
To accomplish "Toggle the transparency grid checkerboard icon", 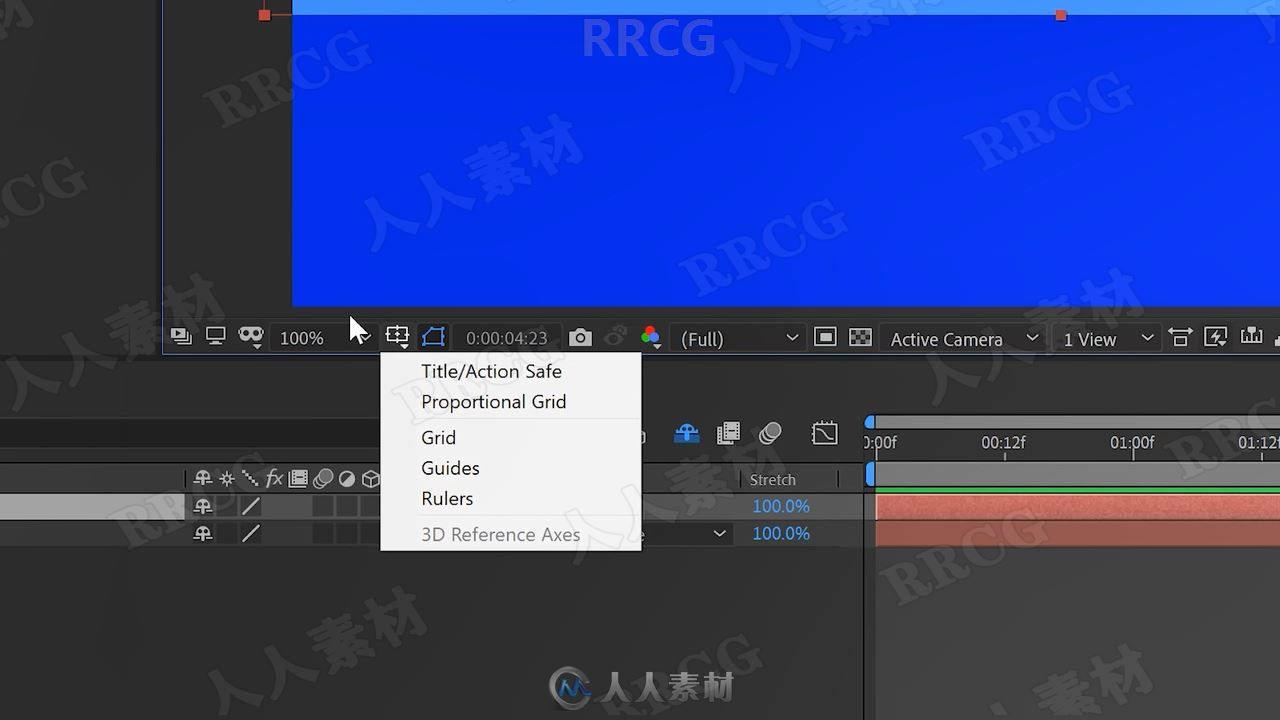I will click(x=860, y=338).
